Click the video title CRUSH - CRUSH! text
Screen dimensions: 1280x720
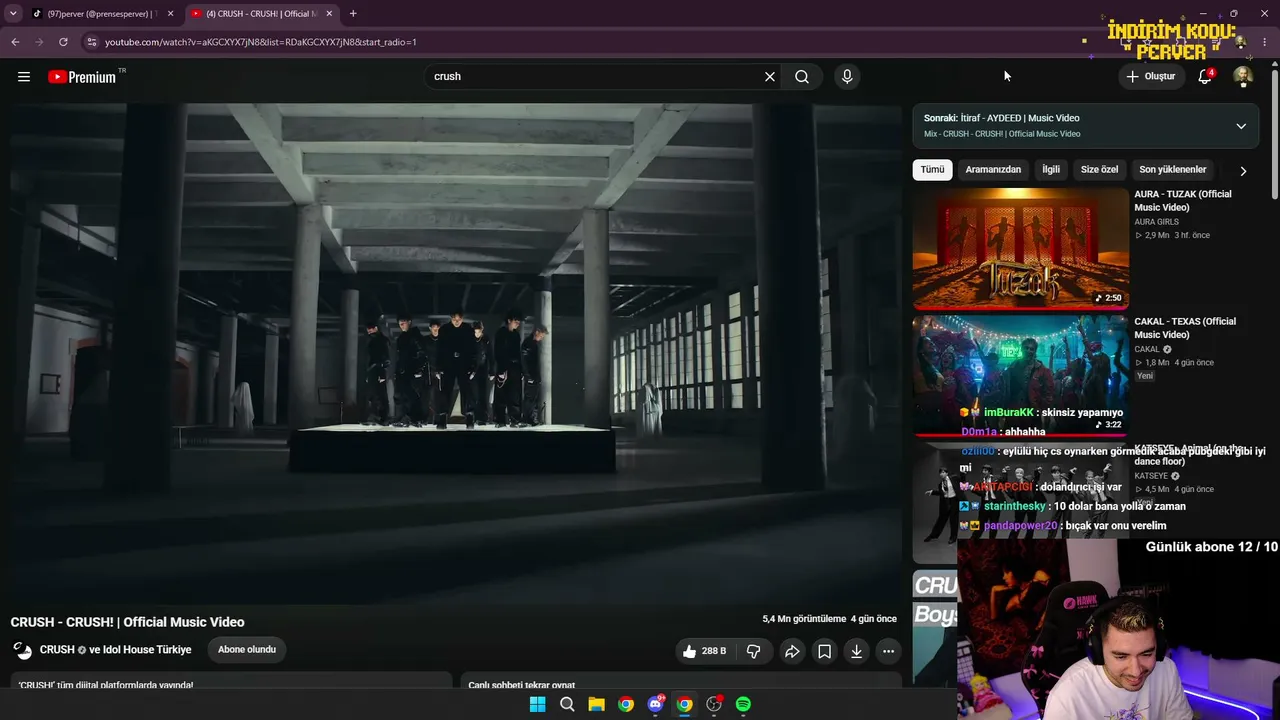127,622
